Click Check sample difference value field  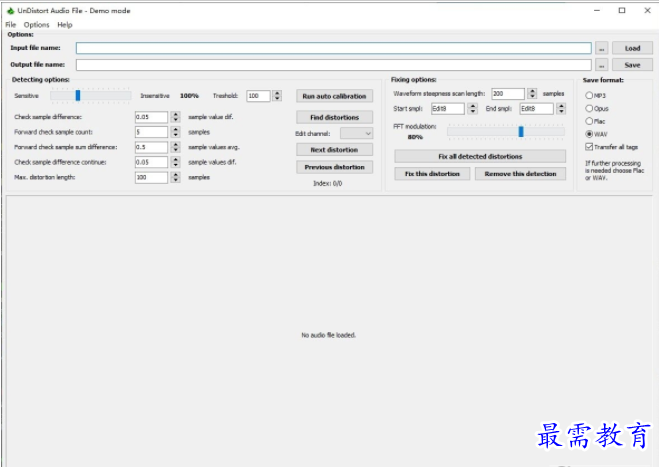pos(151,117)
